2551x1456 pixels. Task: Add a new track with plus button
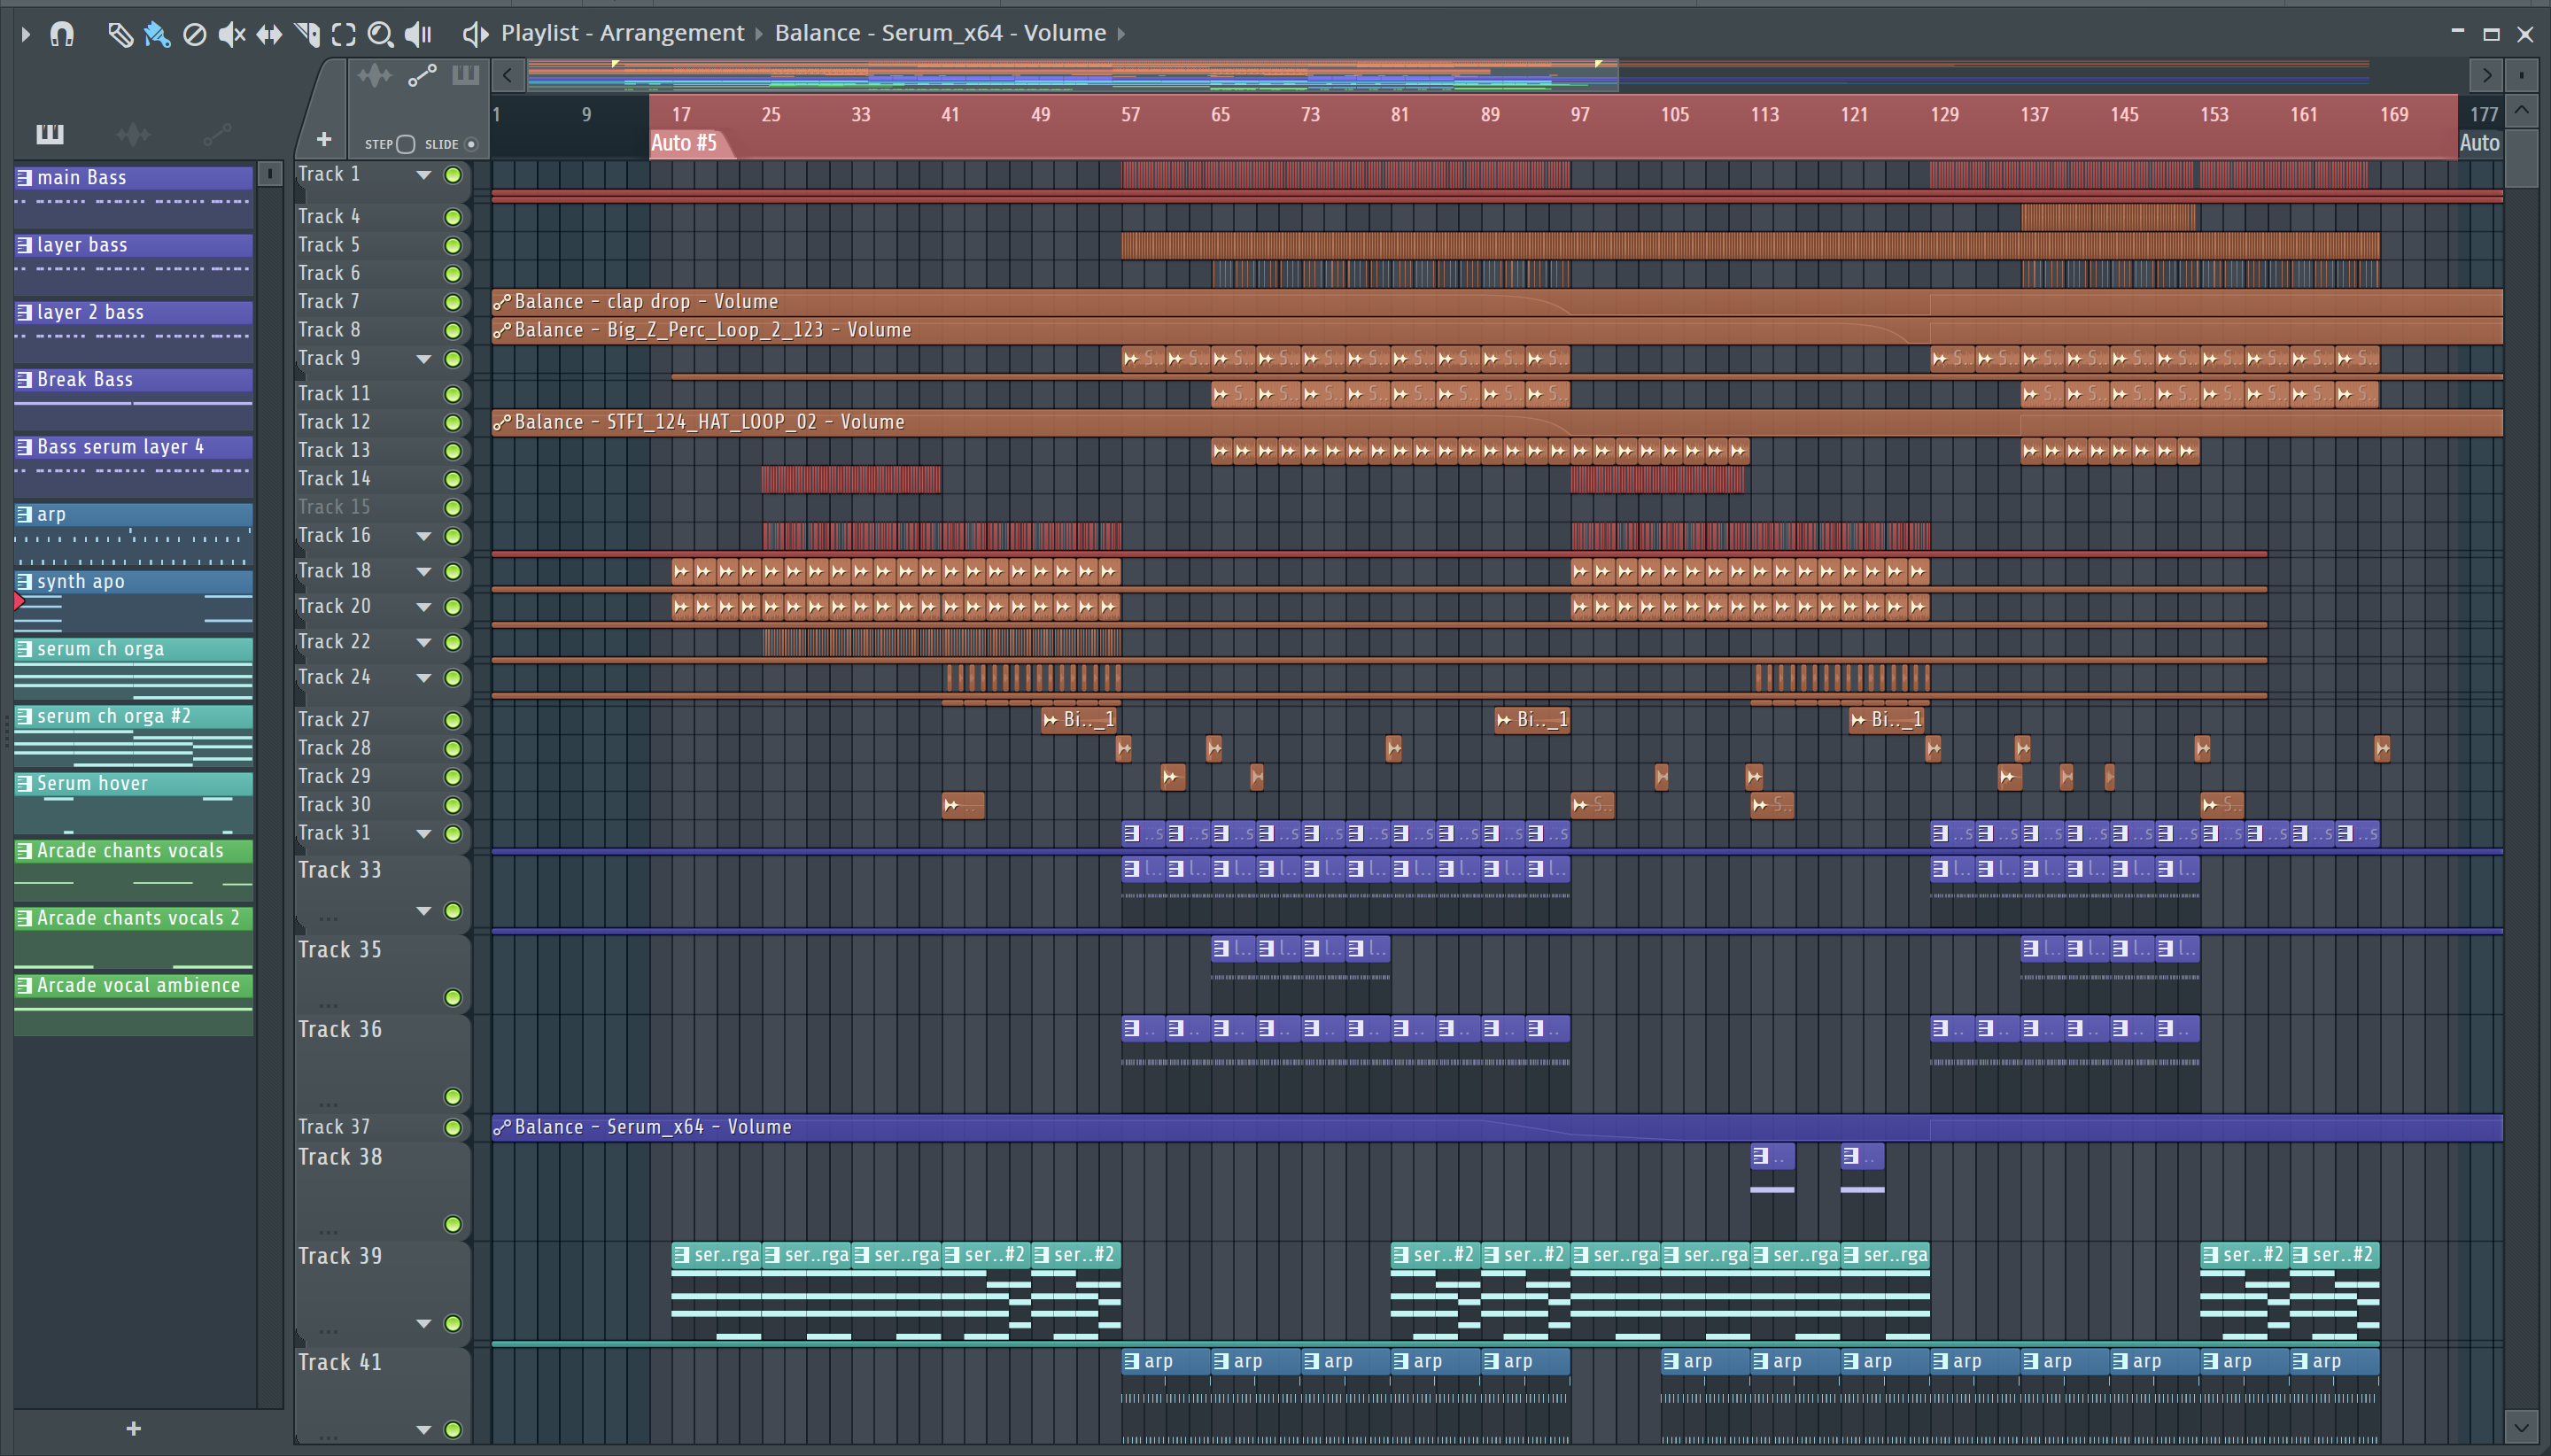pyautogui.click(x=323, y=139)
